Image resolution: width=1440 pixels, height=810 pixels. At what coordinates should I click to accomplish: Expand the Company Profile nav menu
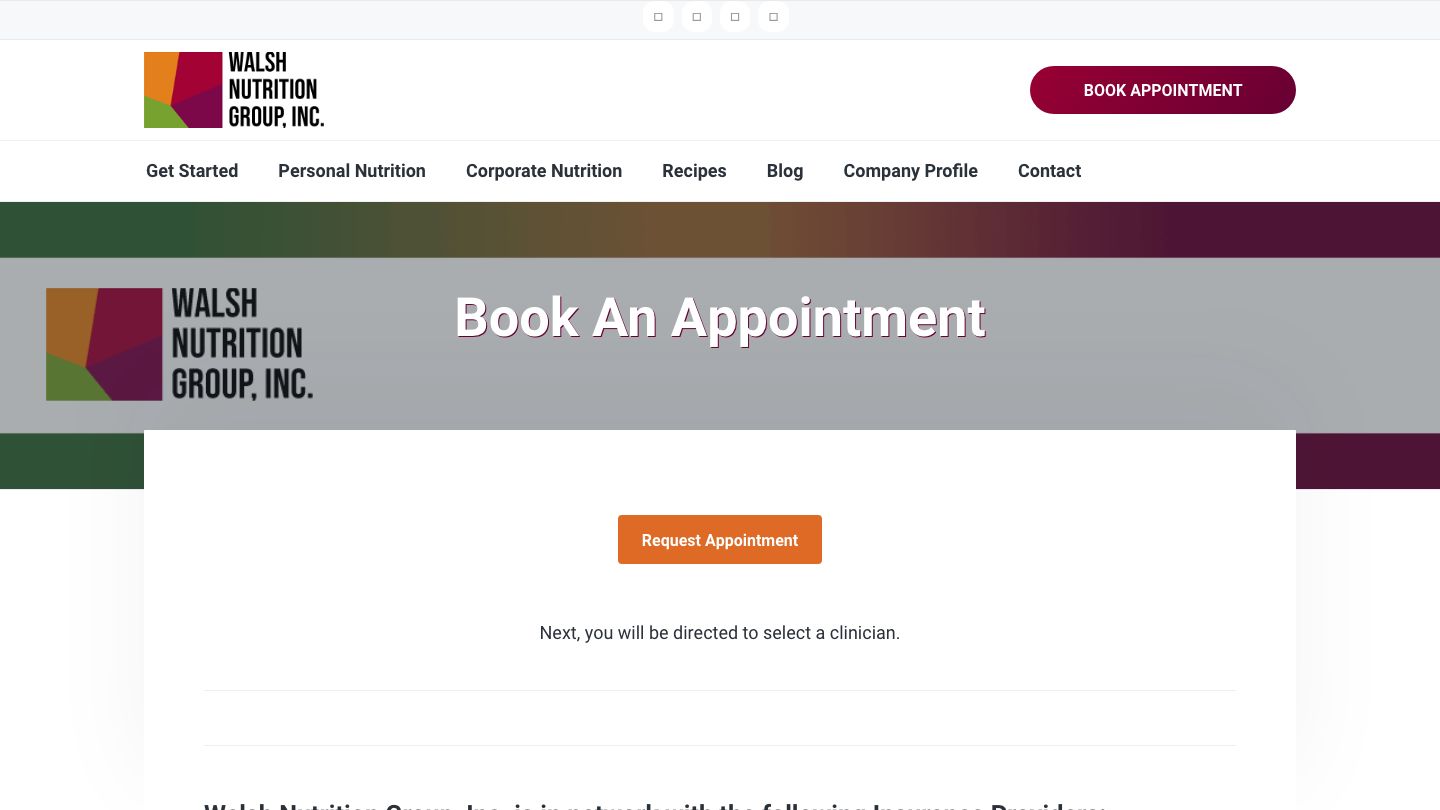coord(910,171)
